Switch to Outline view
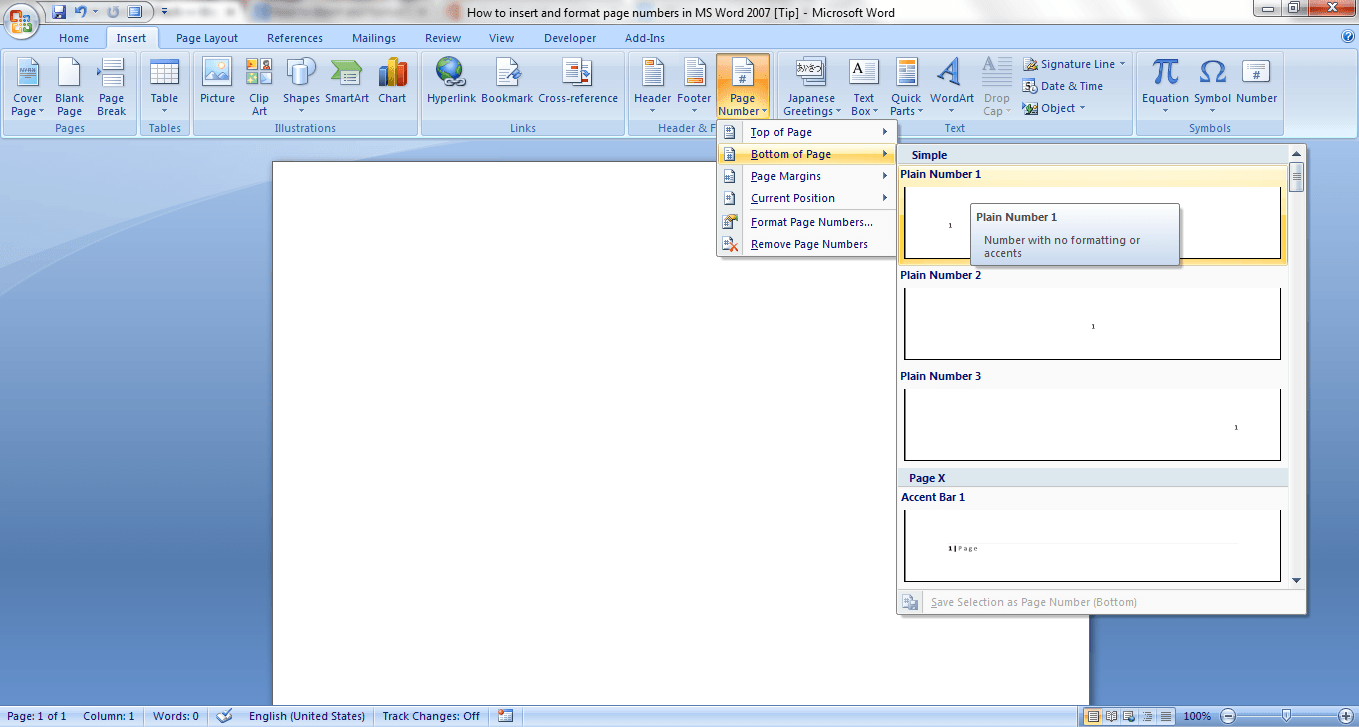The width and height of the screenshot is (1359, 727). (x=1147, y=716)
